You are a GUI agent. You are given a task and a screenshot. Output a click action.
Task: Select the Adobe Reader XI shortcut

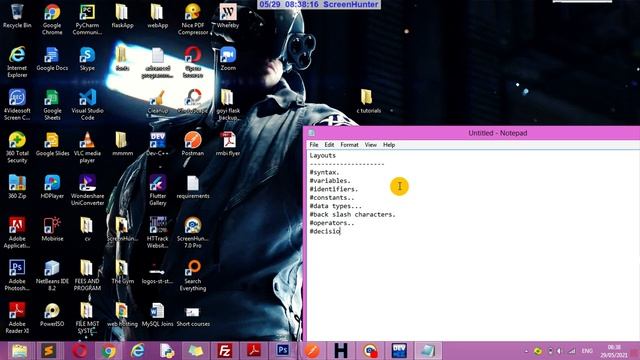coord(17,318)
